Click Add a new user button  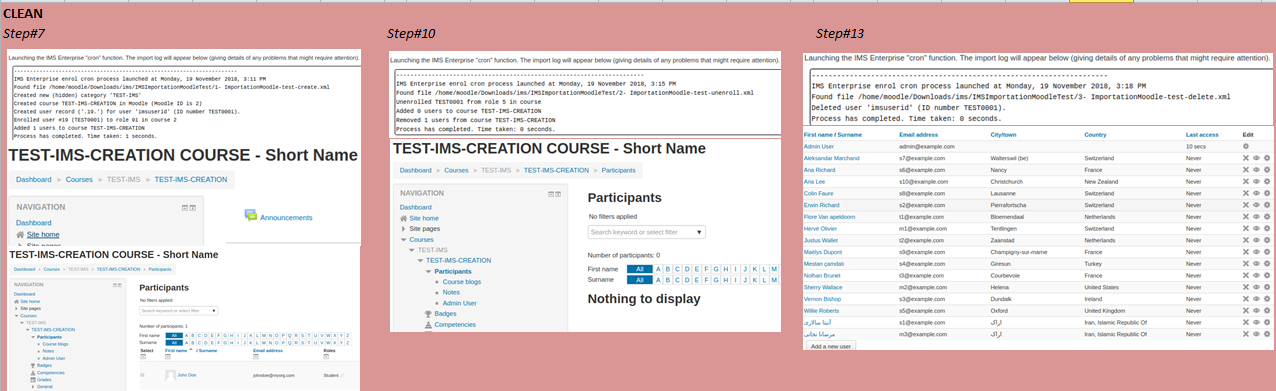pyautogui.click(x=832, y=346)
